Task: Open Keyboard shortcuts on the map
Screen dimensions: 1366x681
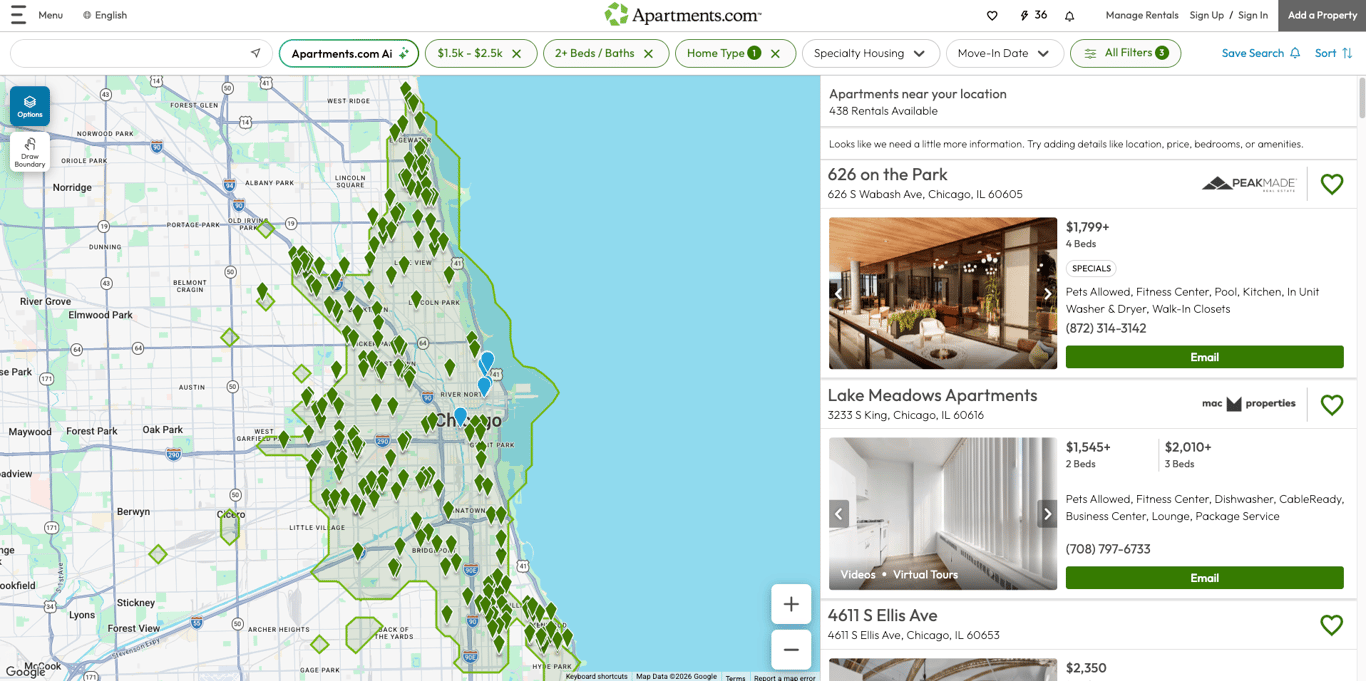Action: click(596, 677)
